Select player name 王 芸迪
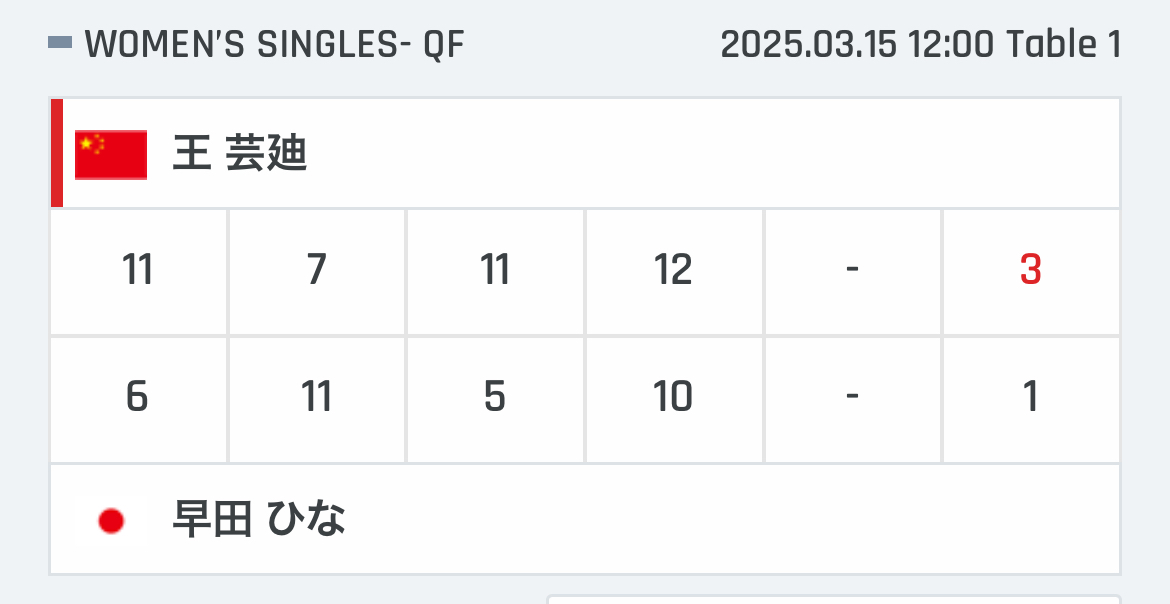The width and height of the screenshot is (1170, 604). point(240,155)
